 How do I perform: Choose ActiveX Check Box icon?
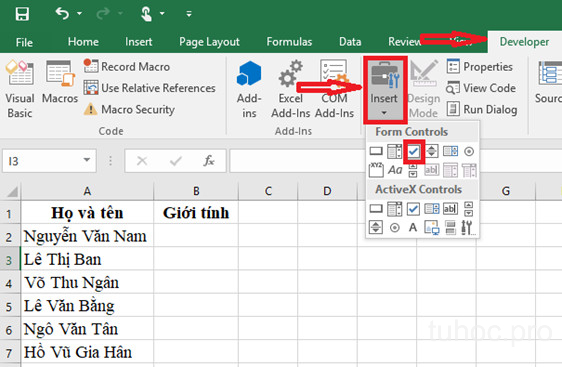[x=413, y=209]
